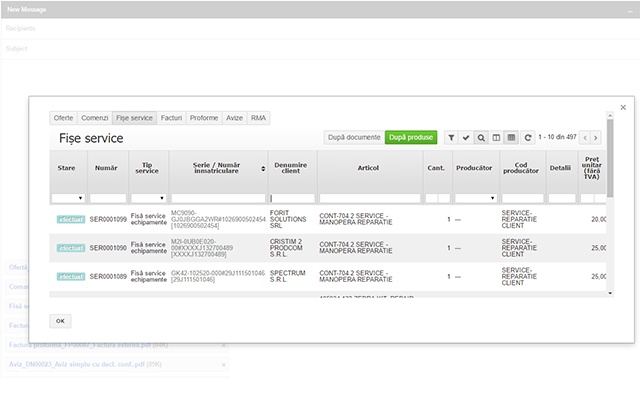Click the Articol filter input
This screenshot has height=400, width=640.
tap(370, 198)
